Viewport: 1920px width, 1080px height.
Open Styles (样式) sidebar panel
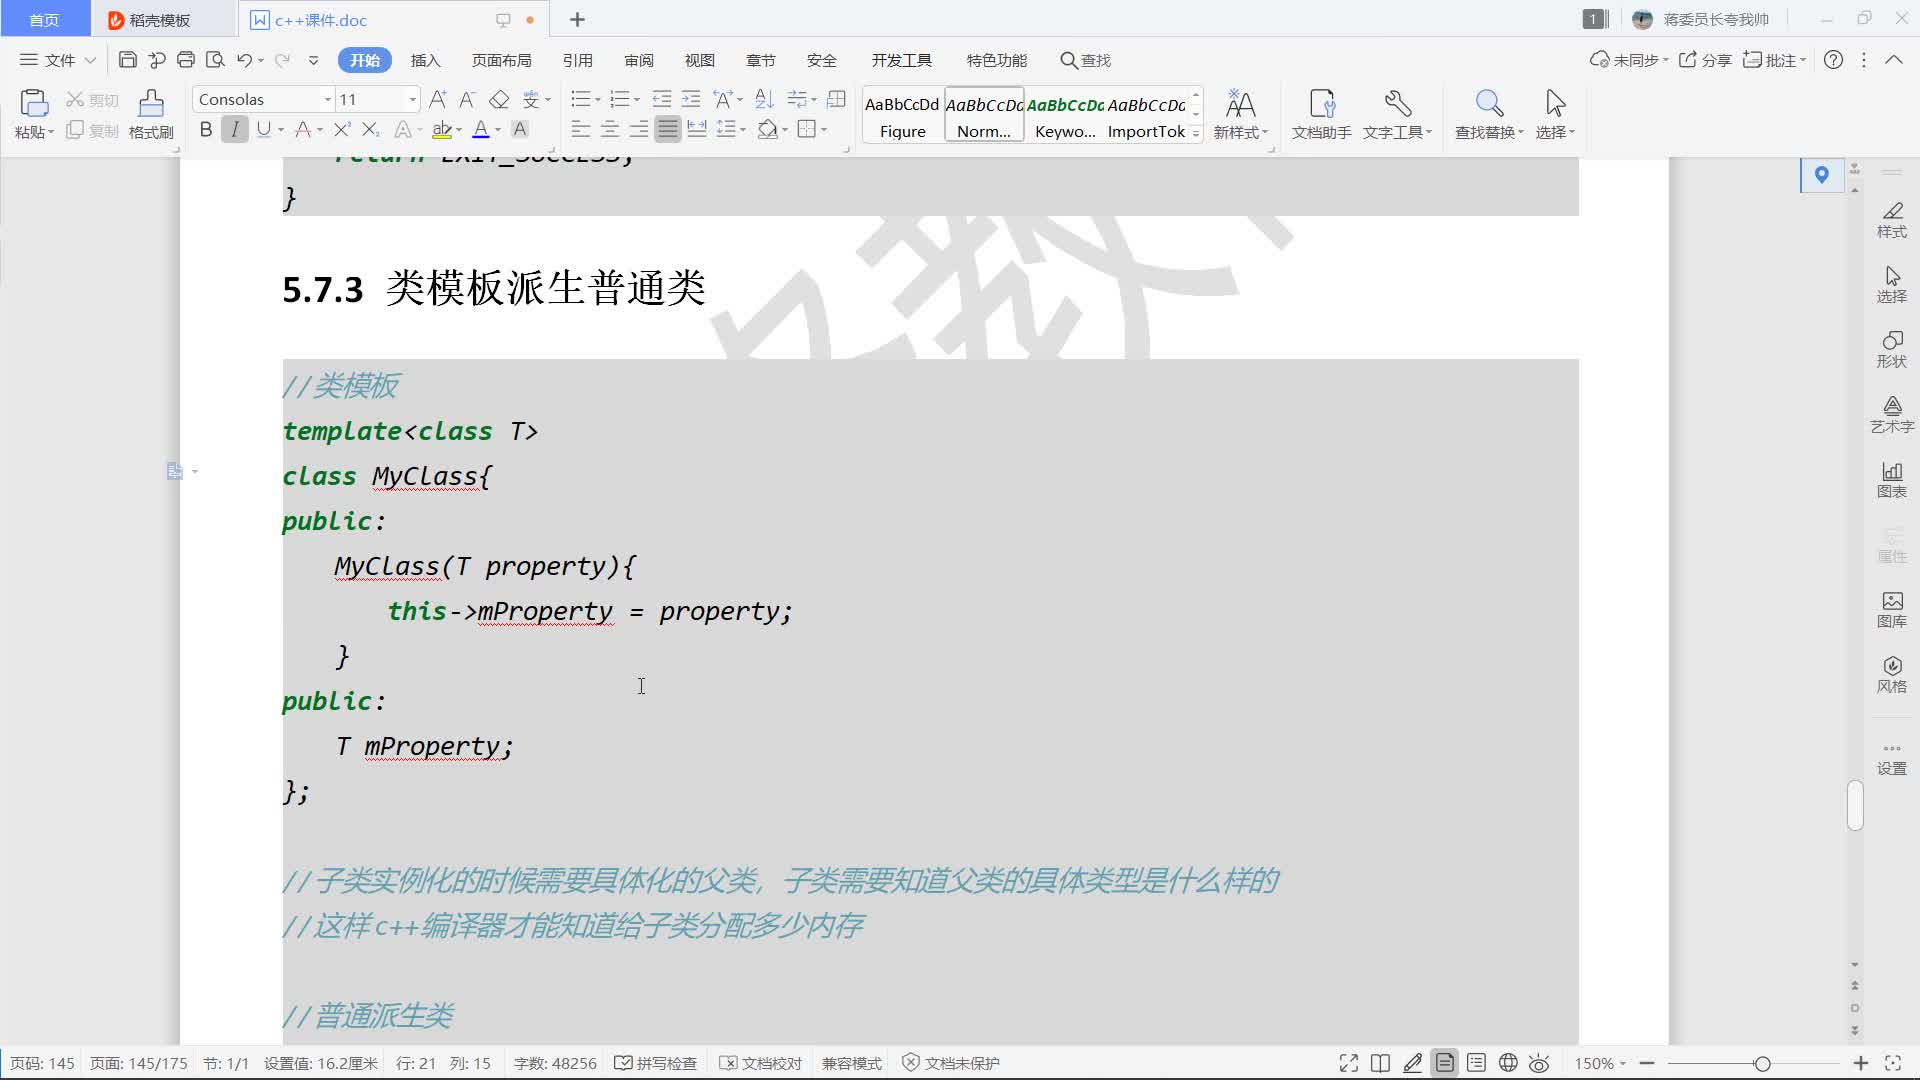coord(1892,220)
